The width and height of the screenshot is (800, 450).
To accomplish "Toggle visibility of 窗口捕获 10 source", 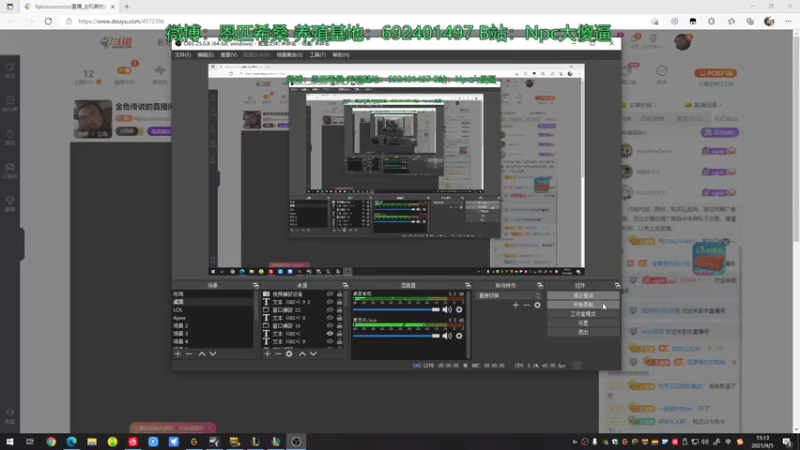I will click(x=330, y=326).
